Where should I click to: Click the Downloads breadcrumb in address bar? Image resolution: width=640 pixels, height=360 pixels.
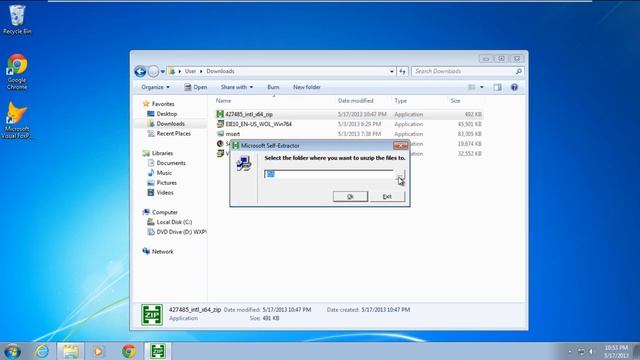click(x=220, y=71)
